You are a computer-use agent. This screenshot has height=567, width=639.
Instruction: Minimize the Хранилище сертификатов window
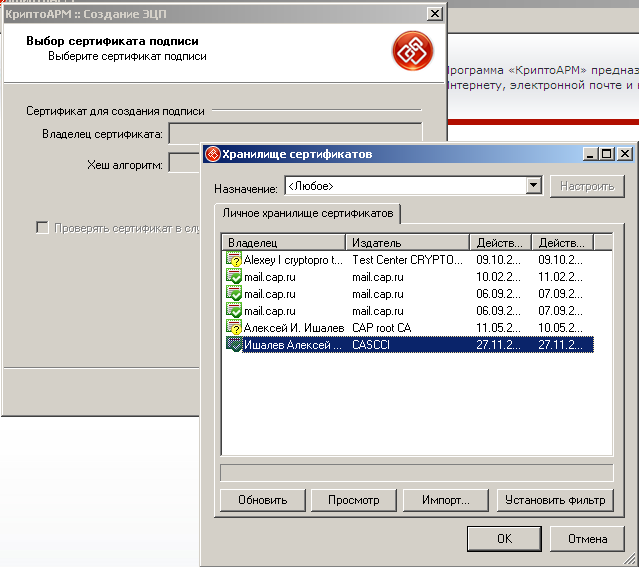coord(591,154)
